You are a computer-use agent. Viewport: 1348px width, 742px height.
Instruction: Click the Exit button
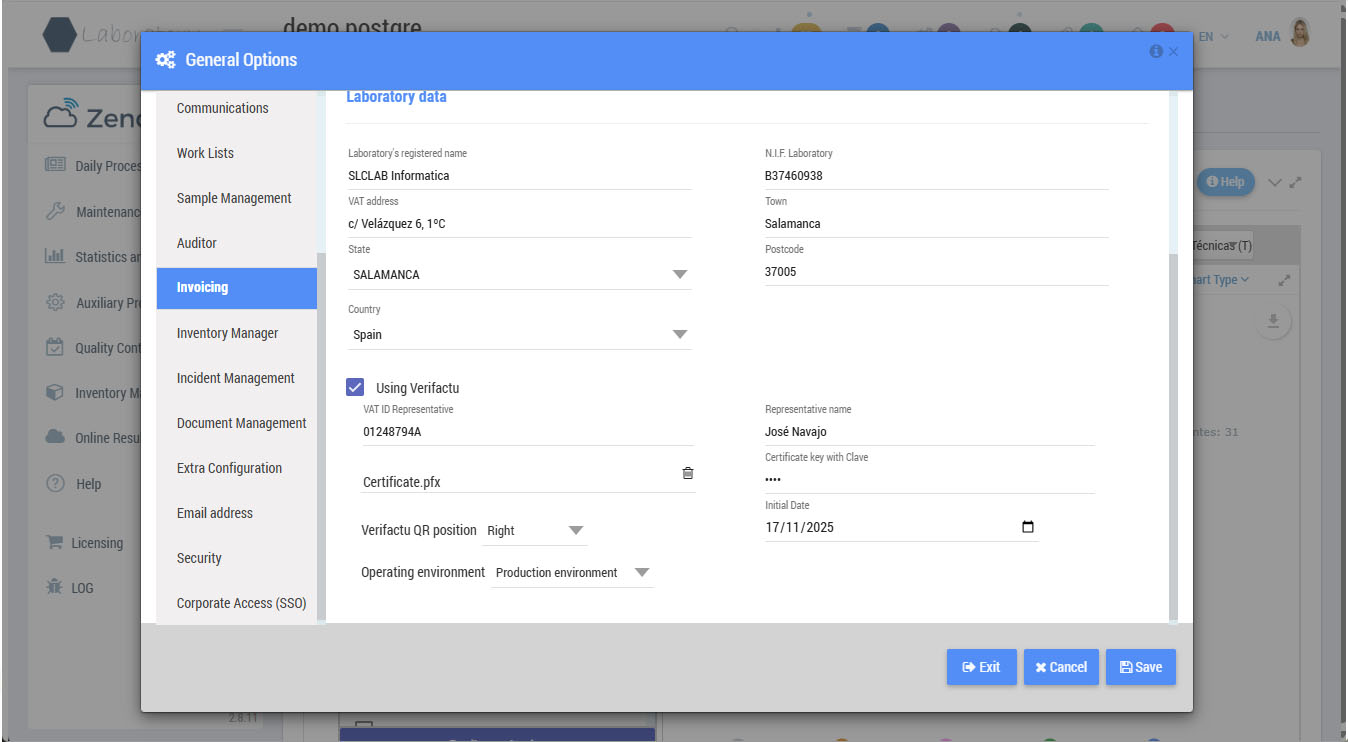coord(982,667)
